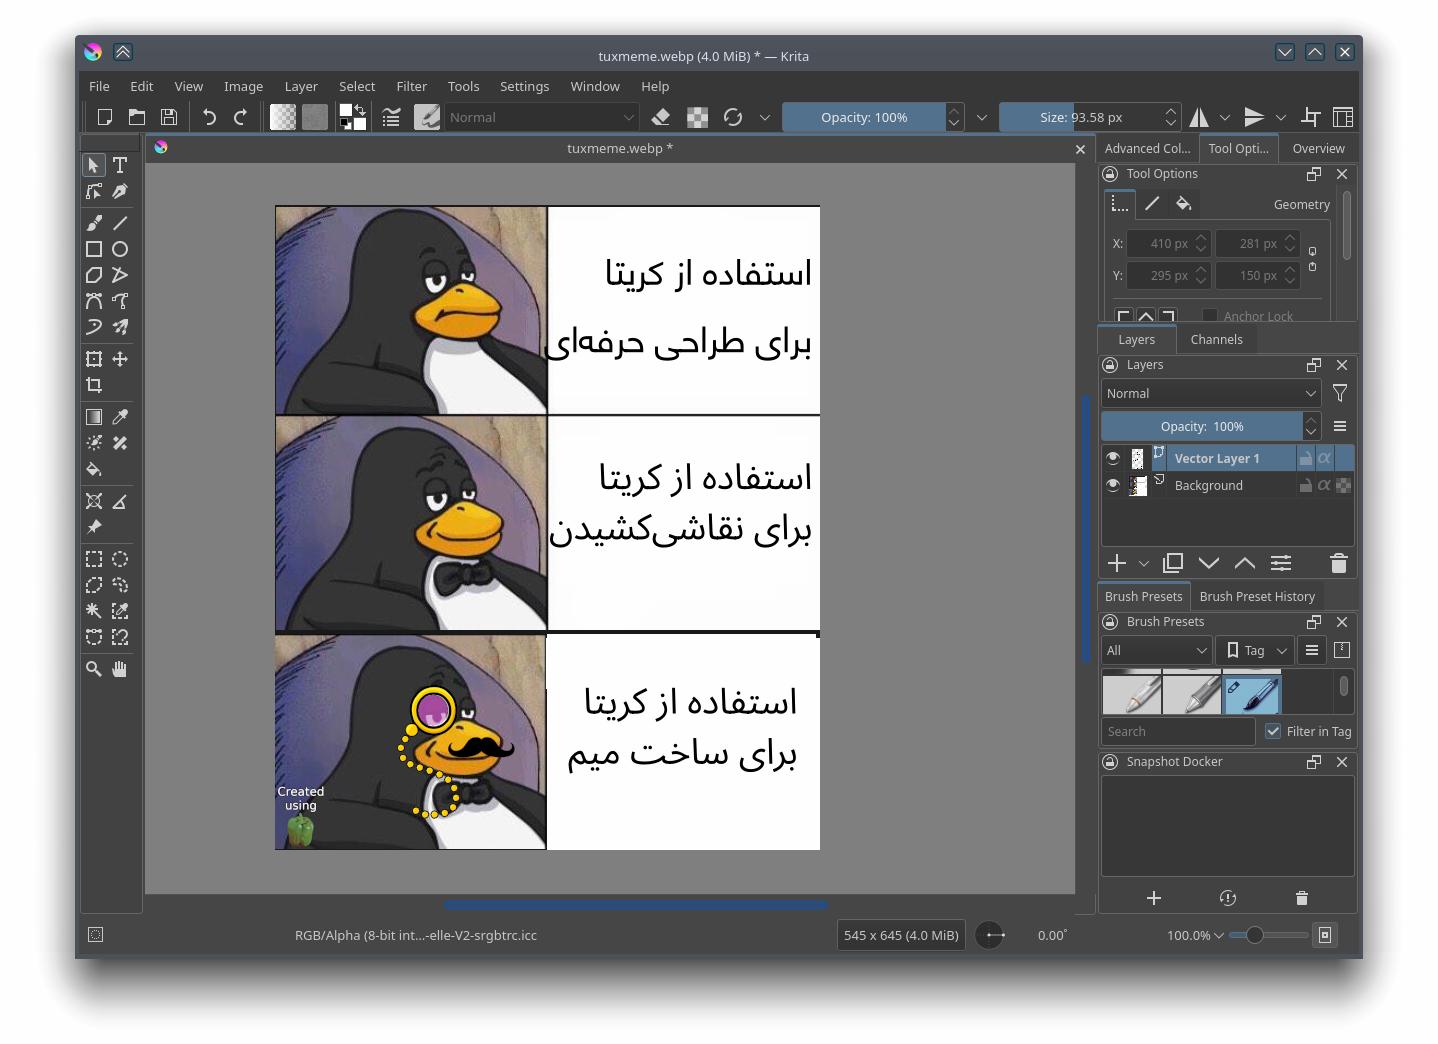Activate the Pan hand tool
Viewport: 1438px width, 1044px height.
[x=120, y=669]
